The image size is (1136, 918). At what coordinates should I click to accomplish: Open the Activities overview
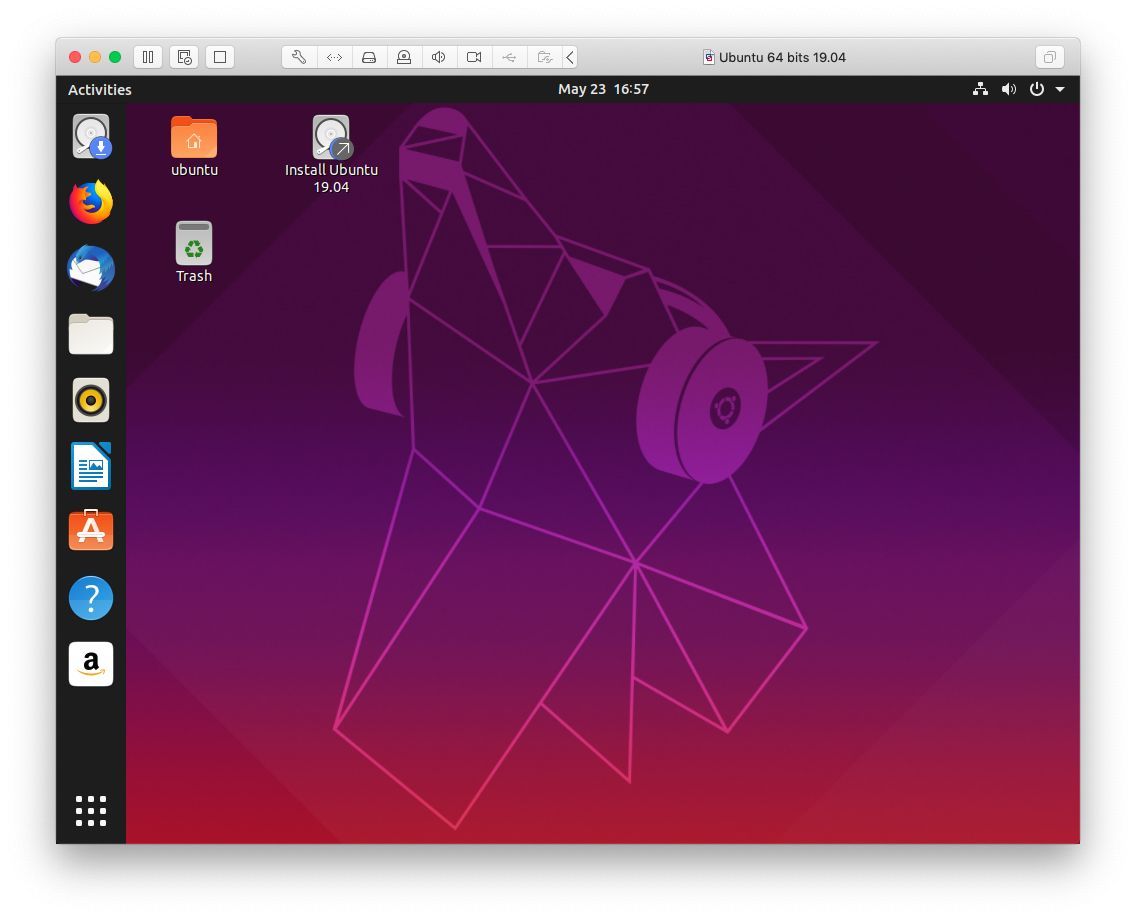tap(99, 89)
